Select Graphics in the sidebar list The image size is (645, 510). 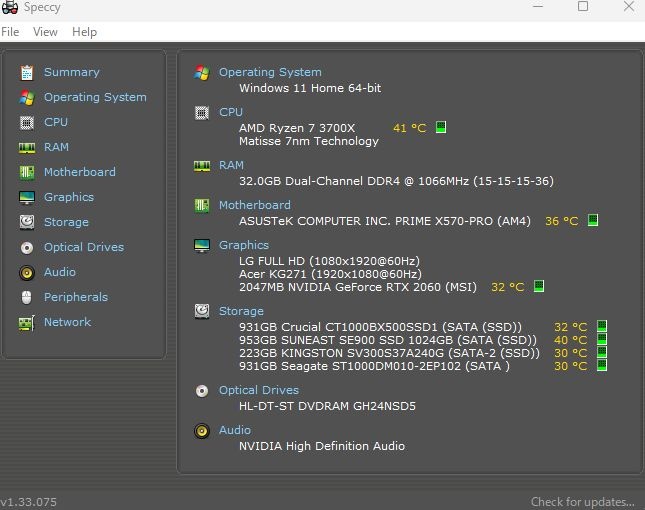coord(69,197)
